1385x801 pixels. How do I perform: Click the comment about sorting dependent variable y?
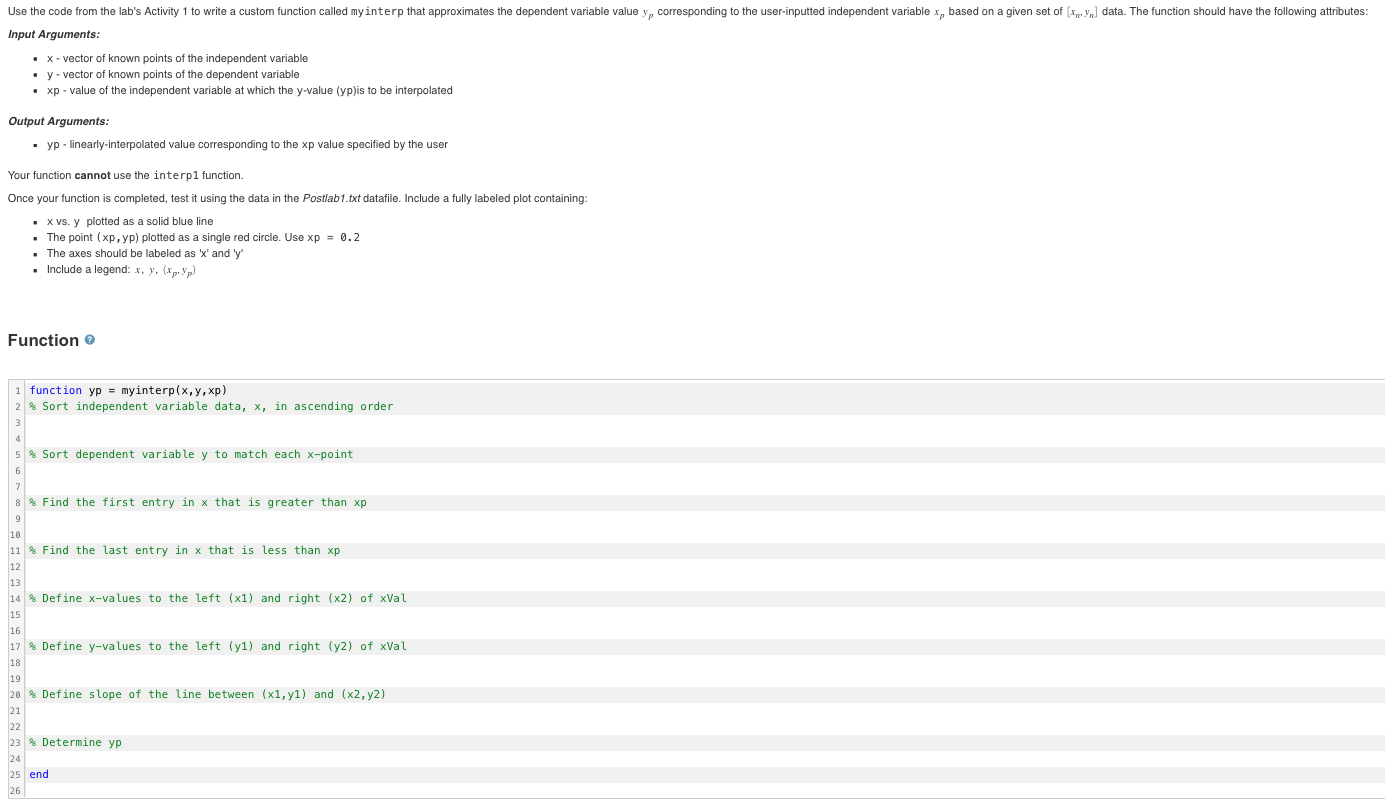pos(191,454)
